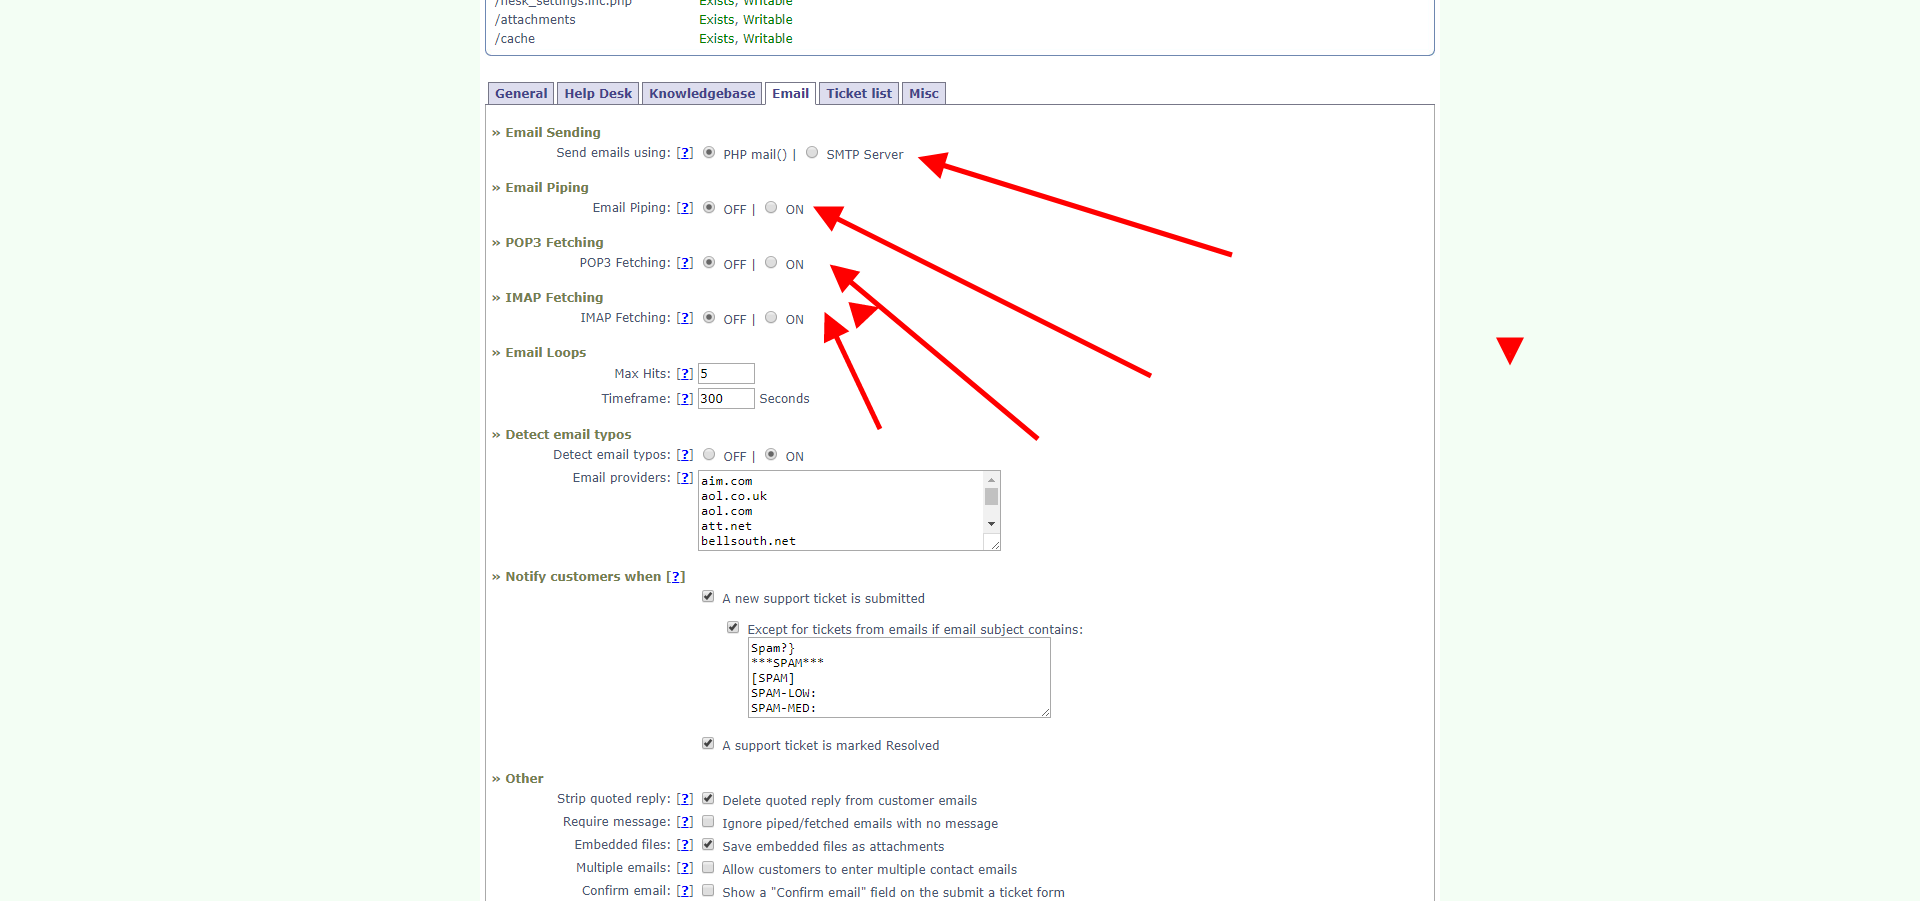Image resolution: width=1920 pixels, height=901 pixels.
Task: Set Detect email typos to OFF
Action: coord(709,455)
